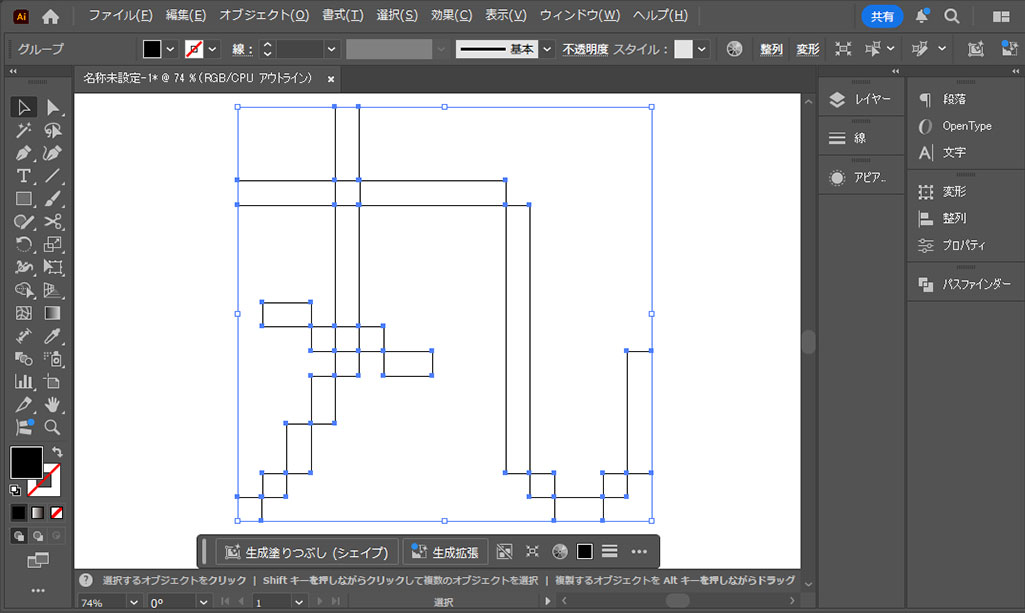Select the Mesh tool

click(x=24, y=313)
